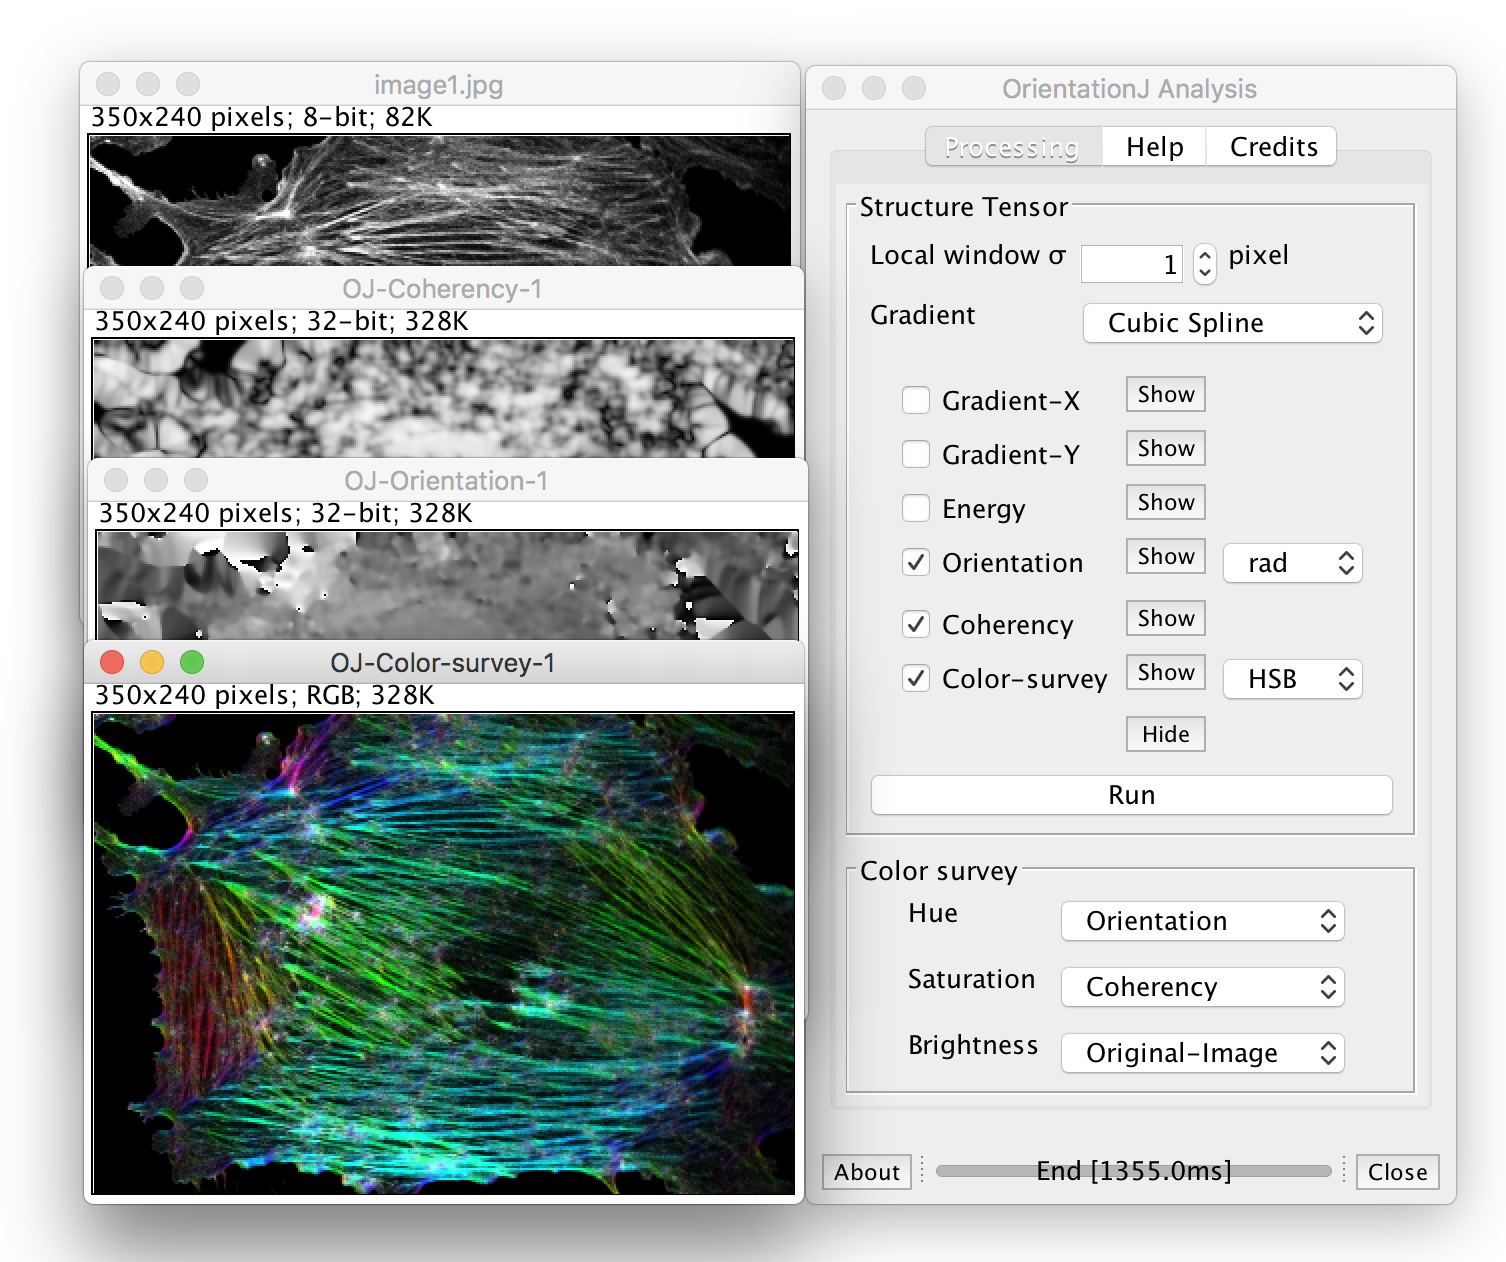Increment the Local window sigma stepper
The width and height of the screenshot is (1506, 1262).
(1205, 256)
